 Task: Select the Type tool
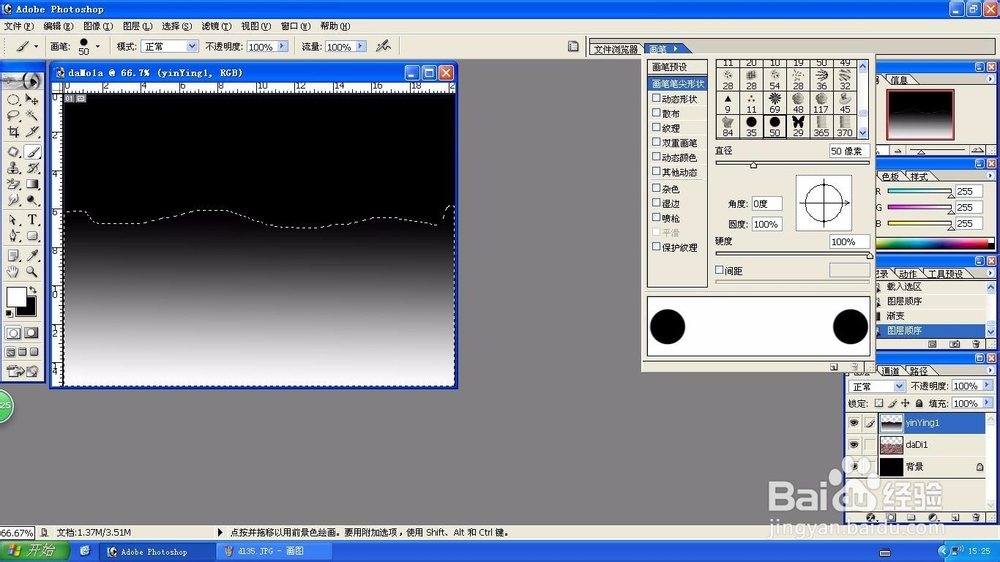point(32,220)
